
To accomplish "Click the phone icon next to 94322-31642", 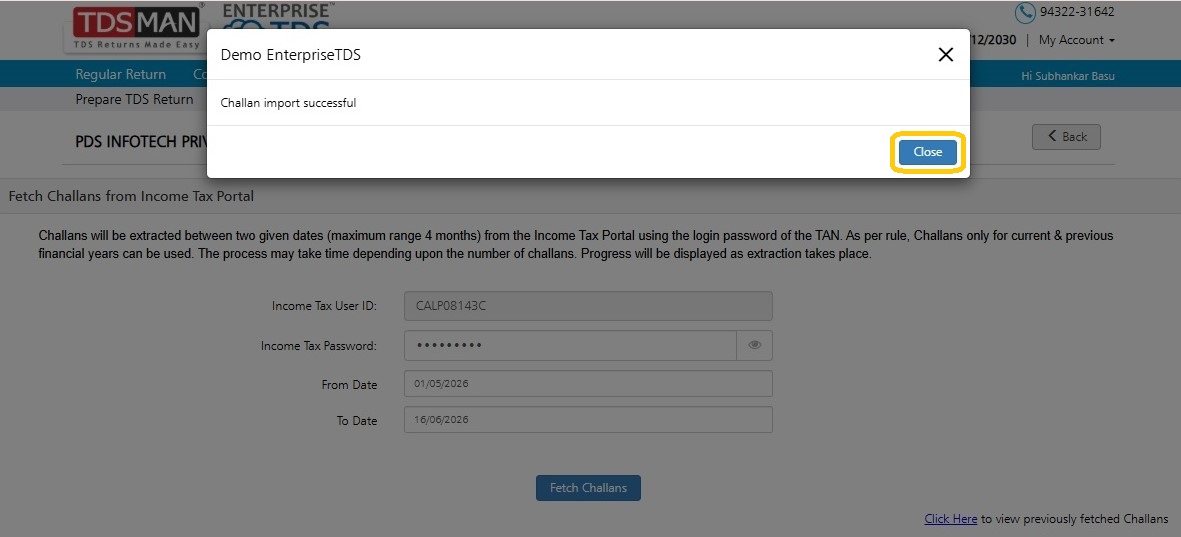I will pyautogui.click(x=1024, y=12).
